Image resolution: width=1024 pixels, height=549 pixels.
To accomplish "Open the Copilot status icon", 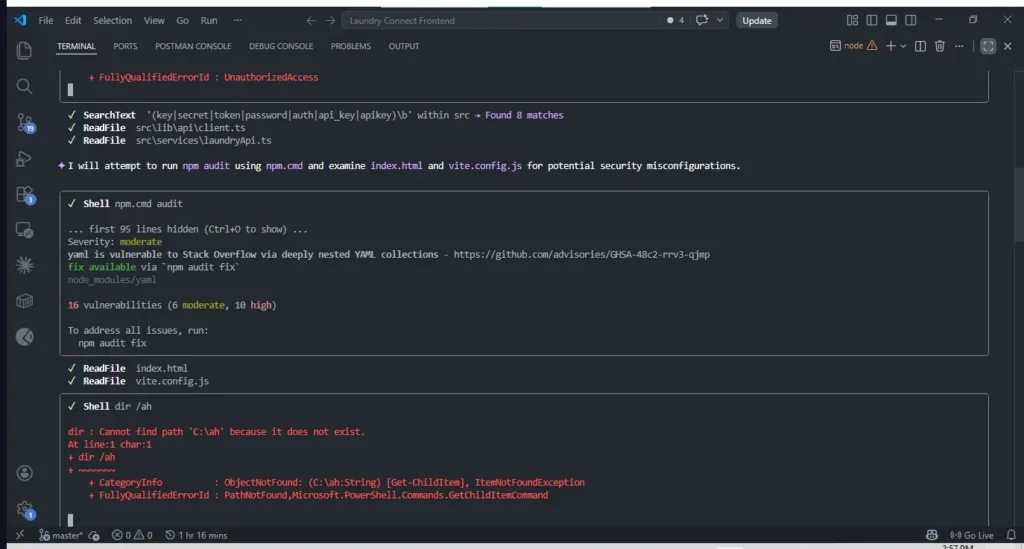I will [x=932, y=535].
